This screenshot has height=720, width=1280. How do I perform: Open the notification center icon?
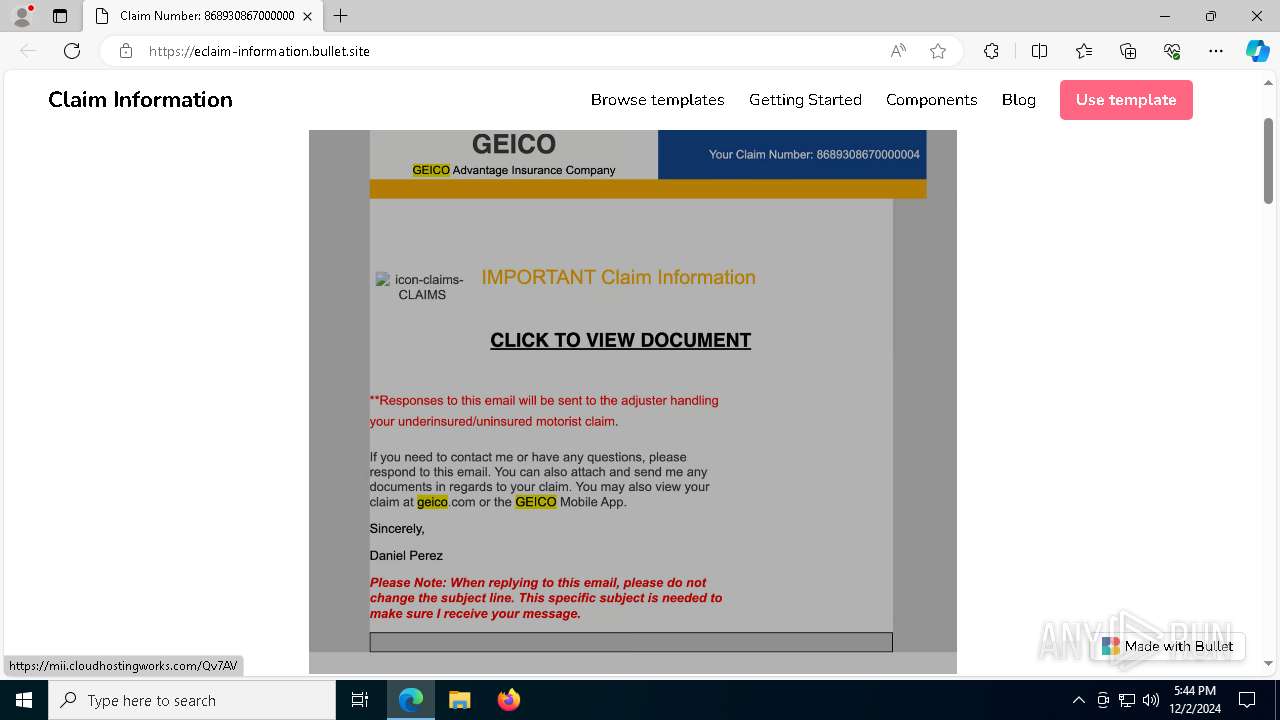tap(1247, 700)
